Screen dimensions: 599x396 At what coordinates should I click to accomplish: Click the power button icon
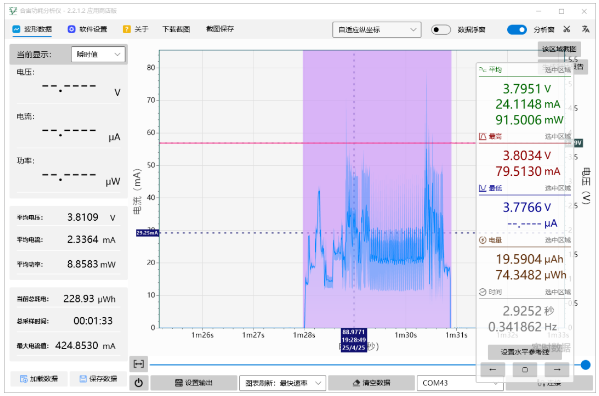139,383
